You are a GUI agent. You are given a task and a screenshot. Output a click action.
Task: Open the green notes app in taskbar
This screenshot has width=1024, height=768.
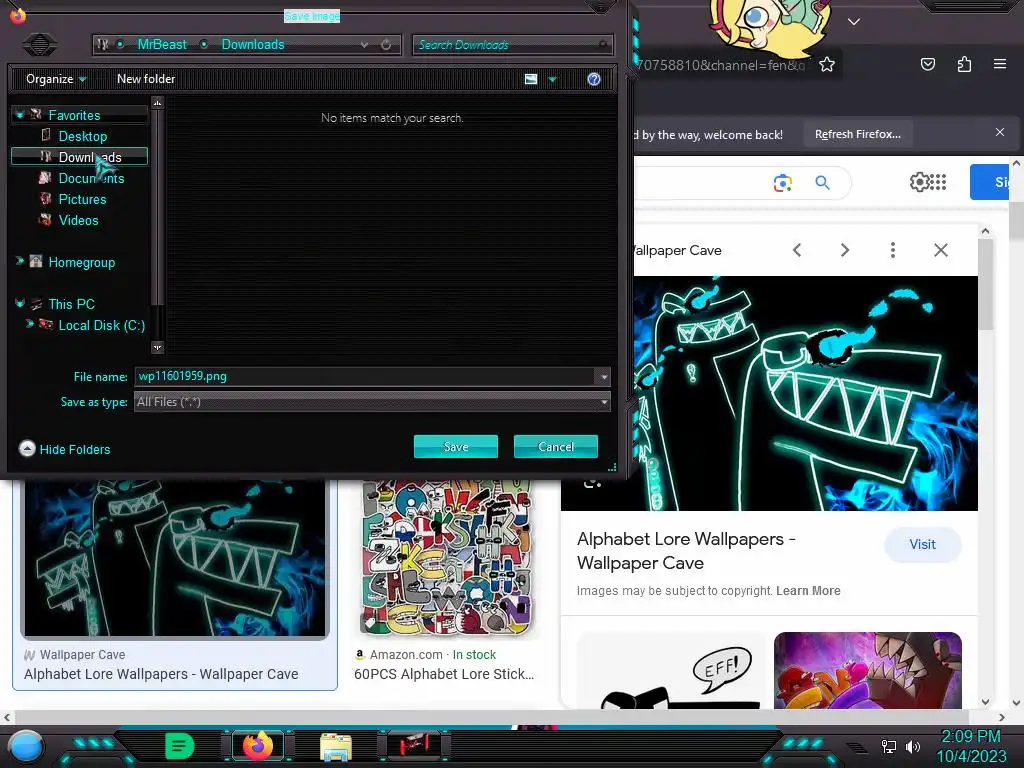pyautogui.click(x=180, y=746)
